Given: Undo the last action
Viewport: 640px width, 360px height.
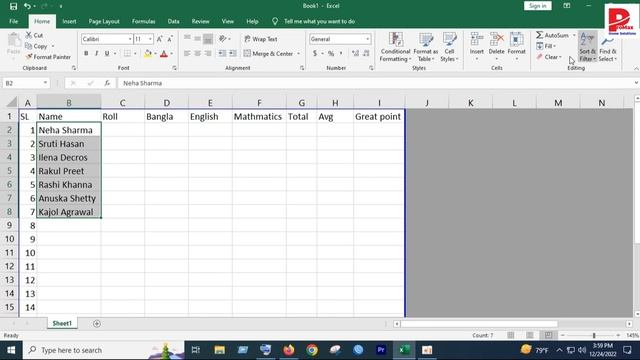Looking at the screenshot, I should pyautogui.click(x=27, y=6).
